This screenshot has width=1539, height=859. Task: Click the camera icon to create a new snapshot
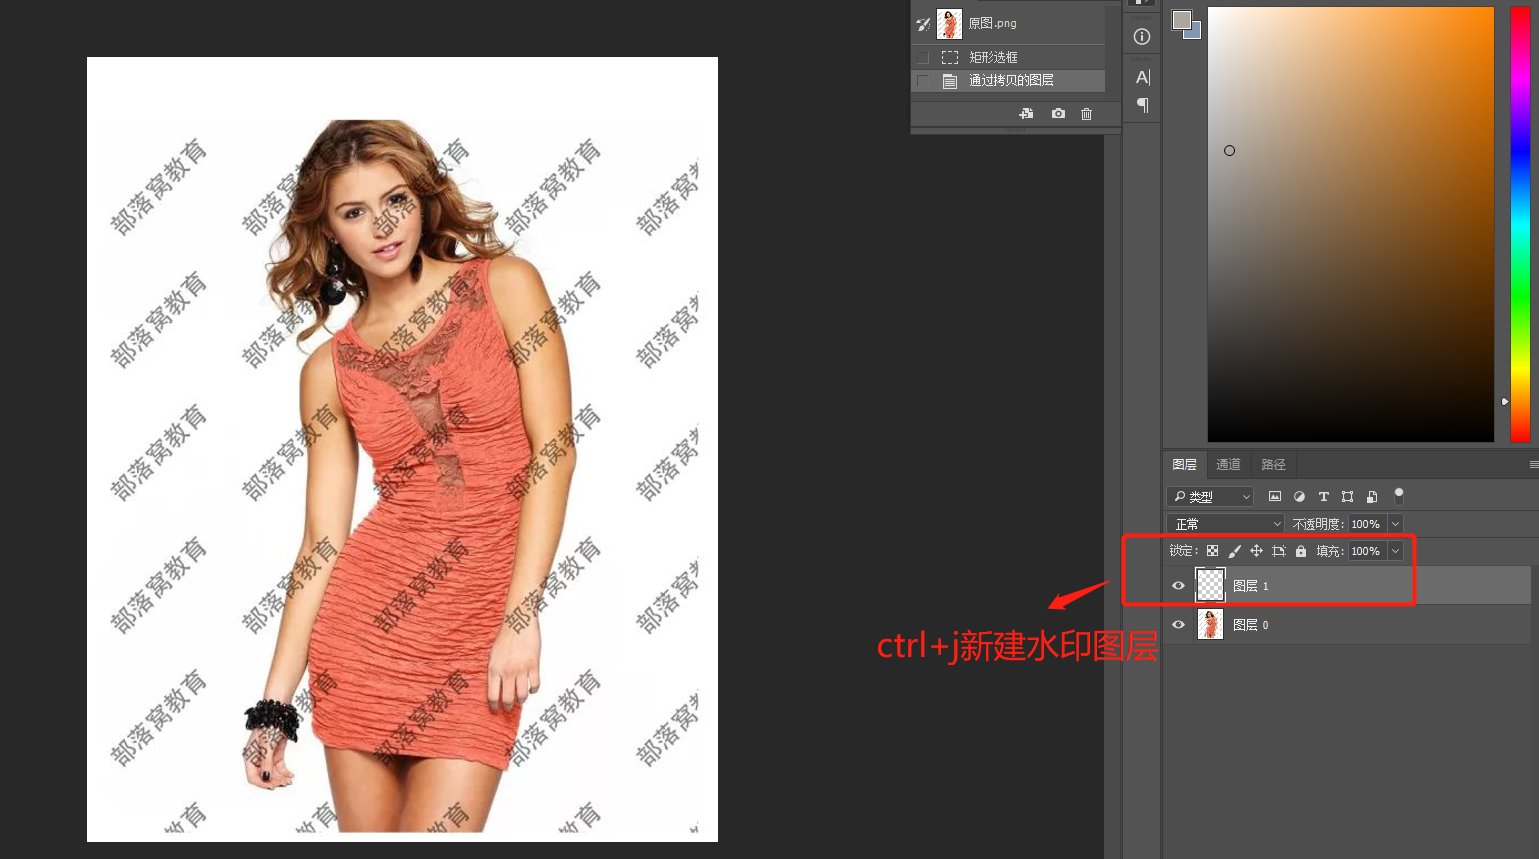click(1058, 114)
